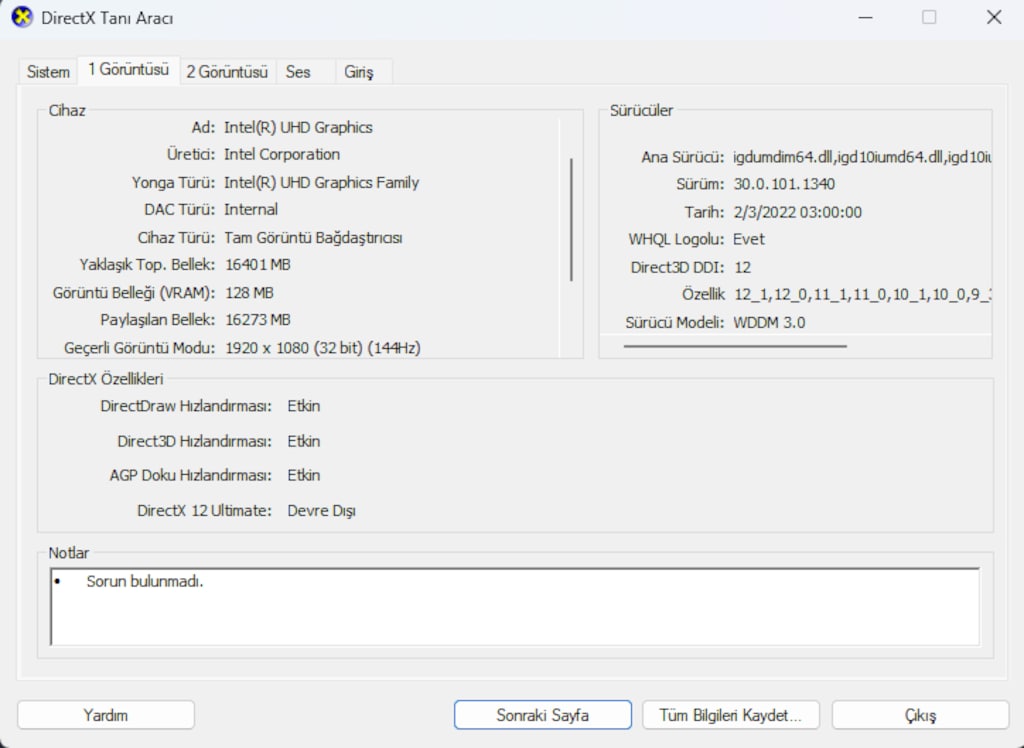Select the device name Intel(R) UHD Graphics
Viewport: 1024px width, 748px height.
(x=298, y=127)
